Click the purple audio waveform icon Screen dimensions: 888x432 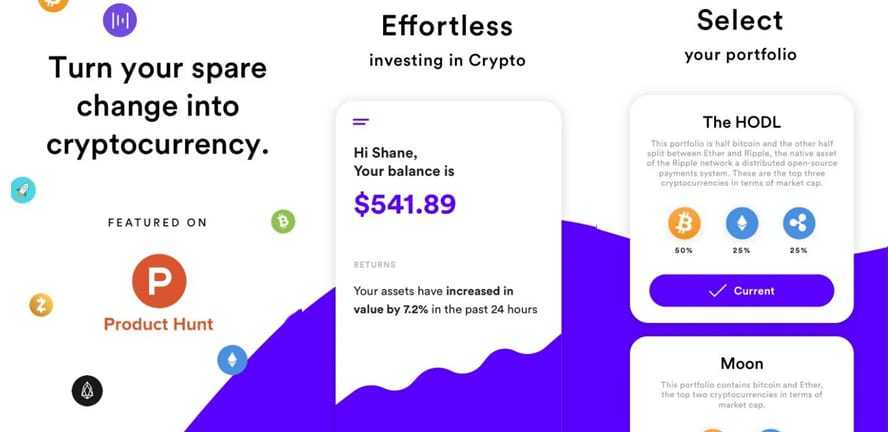(120, 20)
